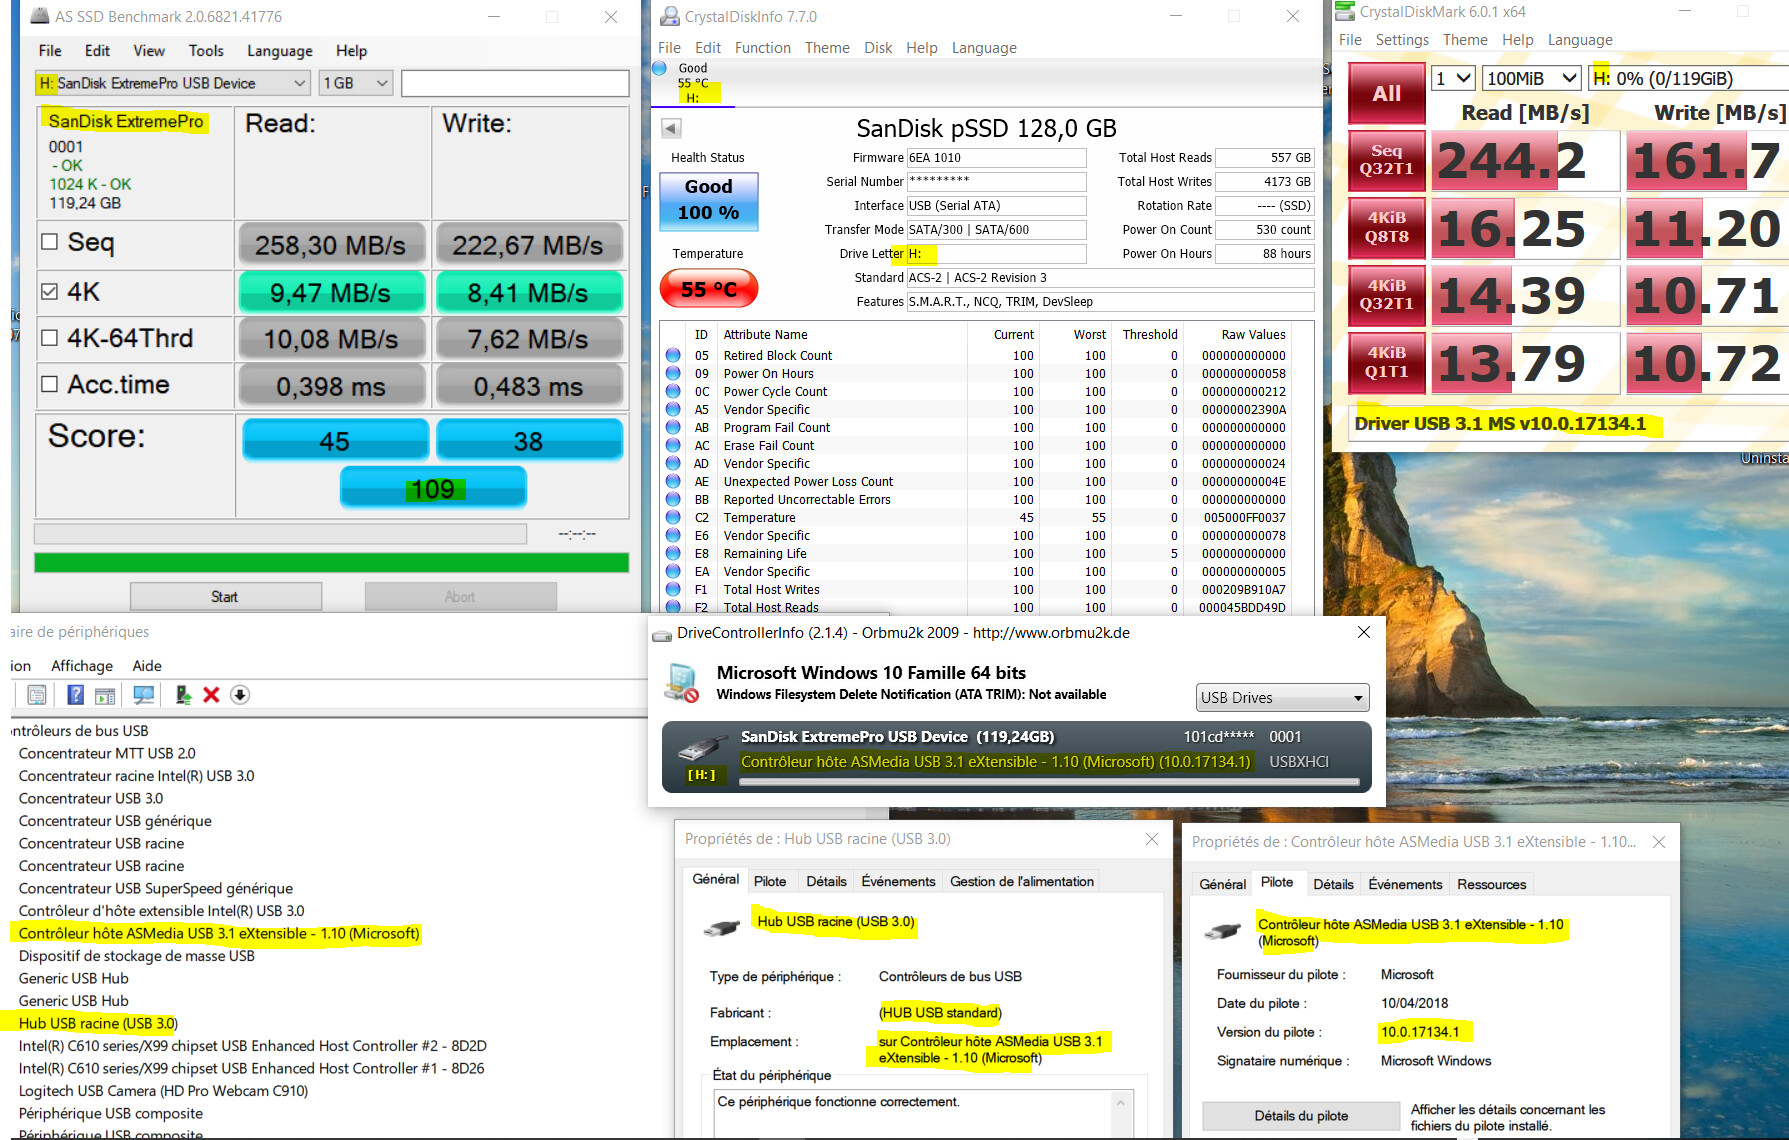Click the gray progress bar in AS SSD above green bar
The width and height of the screenshot is (1789, 1140).
click(x=280, y=534)
